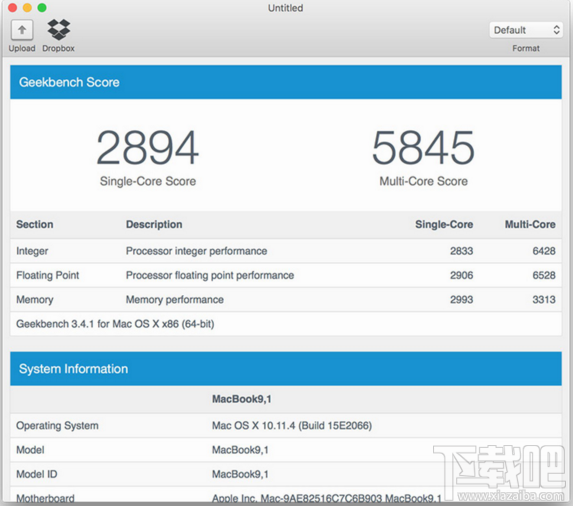
Task: Minimize the window with the yellow button
Action: 27,7
